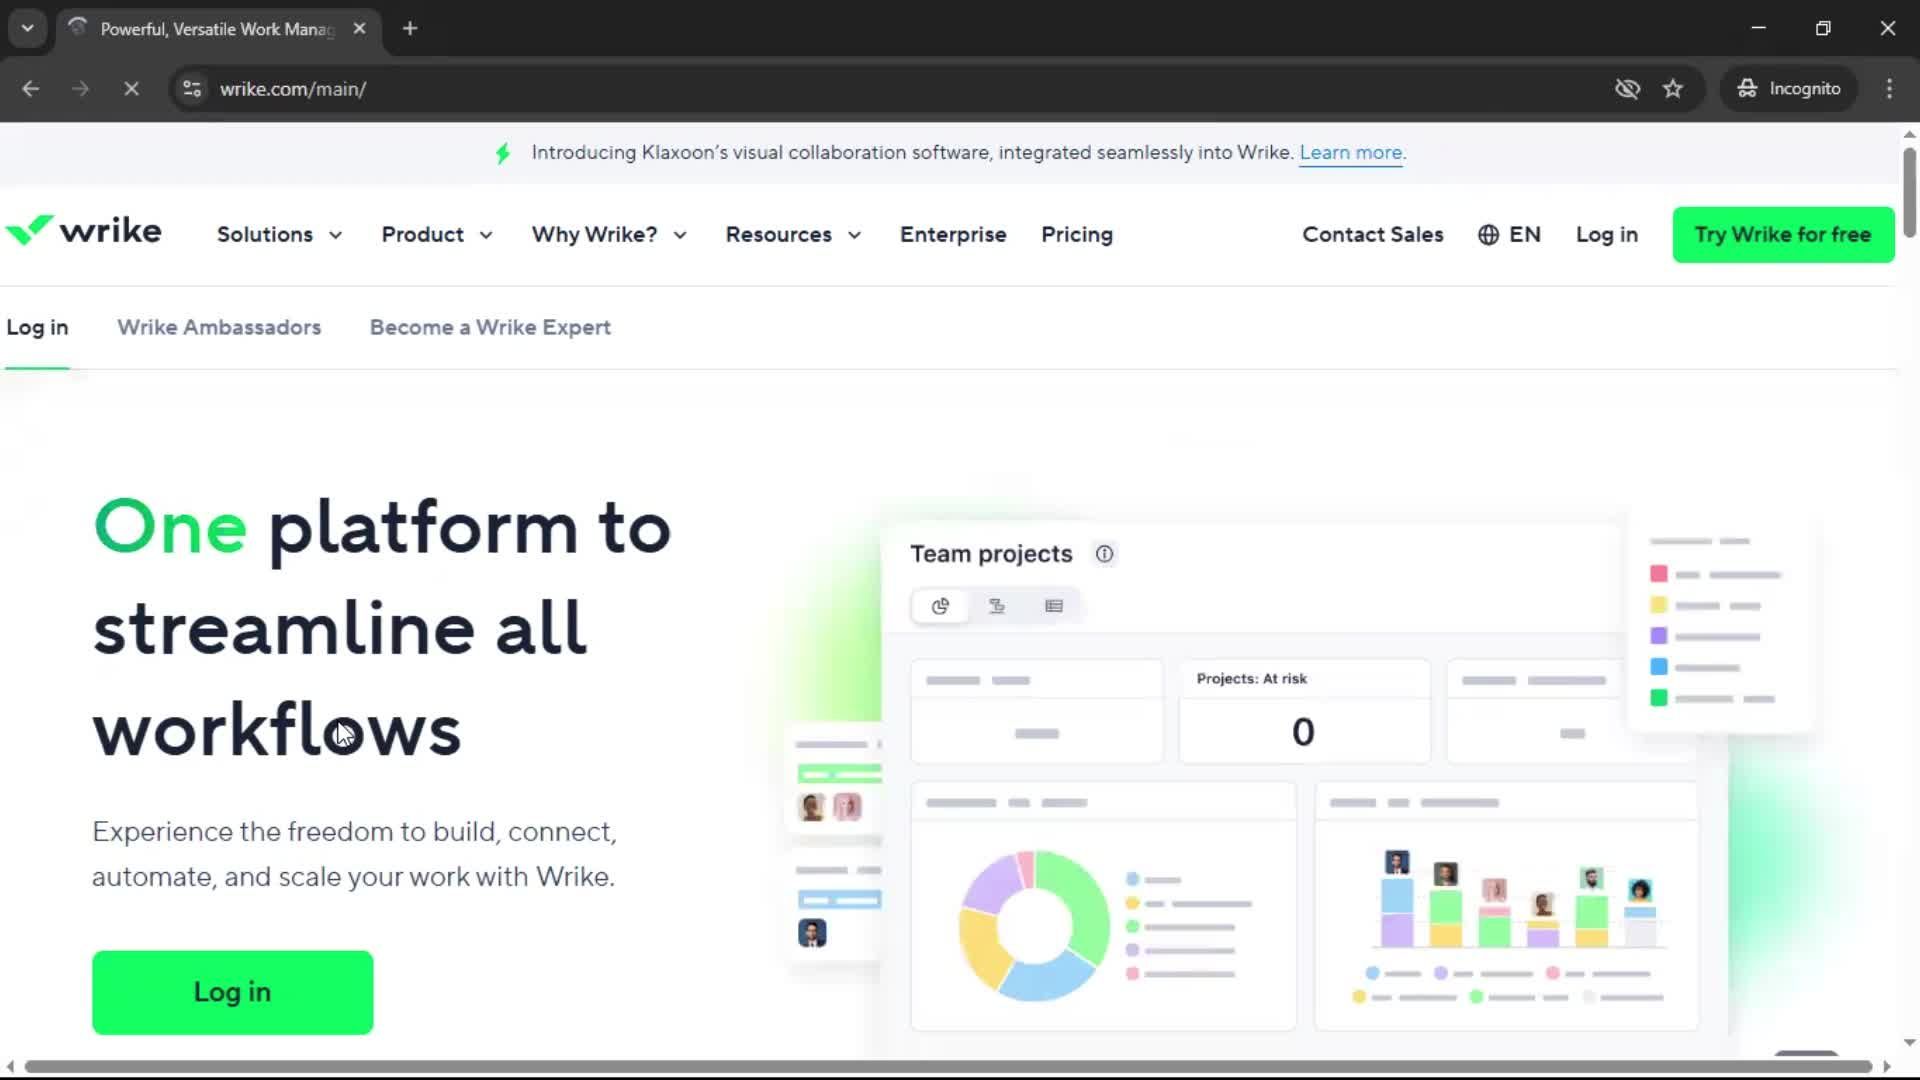1920x1080 pixels.
Task: Open a new browser tab
Action: (x=410, y=28)
